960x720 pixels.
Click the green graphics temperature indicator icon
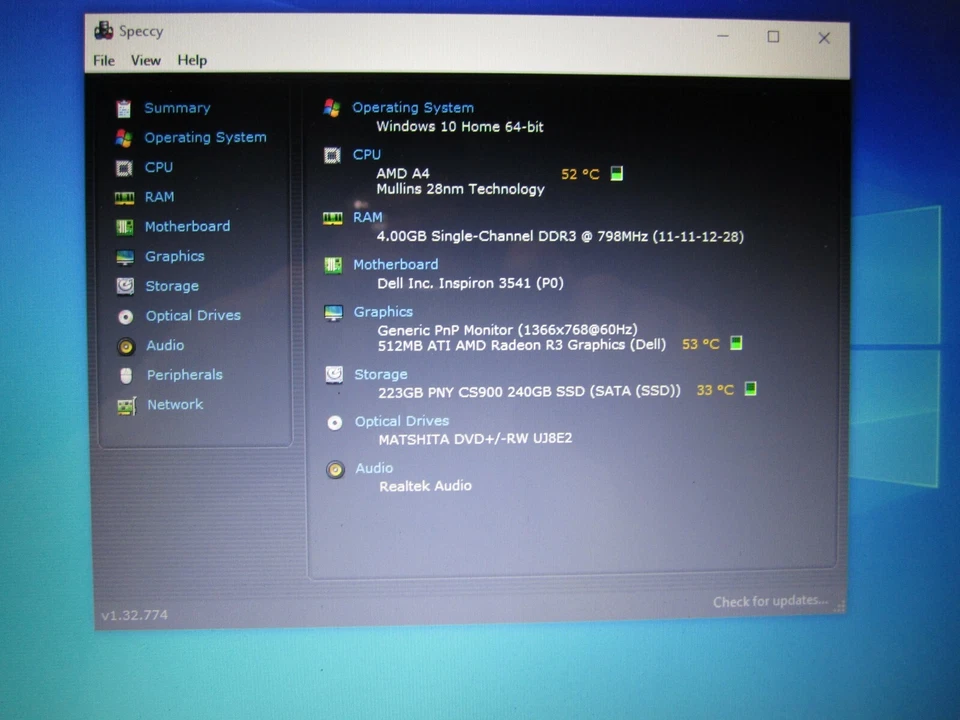[736, 343]
